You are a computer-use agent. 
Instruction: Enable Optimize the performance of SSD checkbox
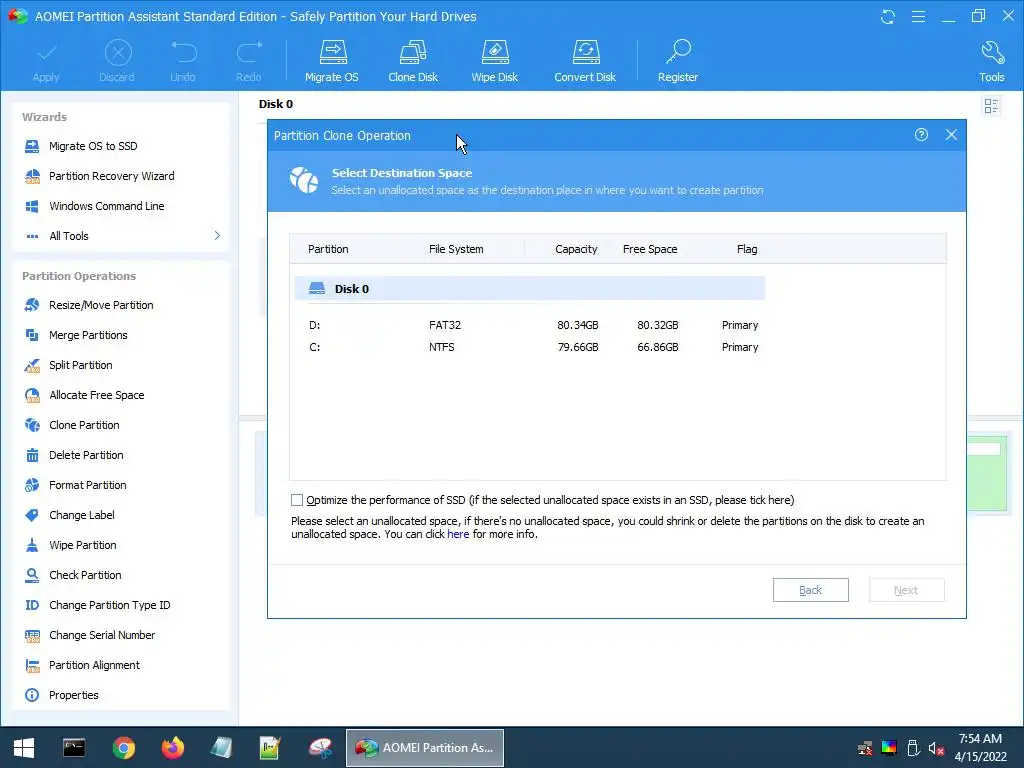[x=297, y=500]
